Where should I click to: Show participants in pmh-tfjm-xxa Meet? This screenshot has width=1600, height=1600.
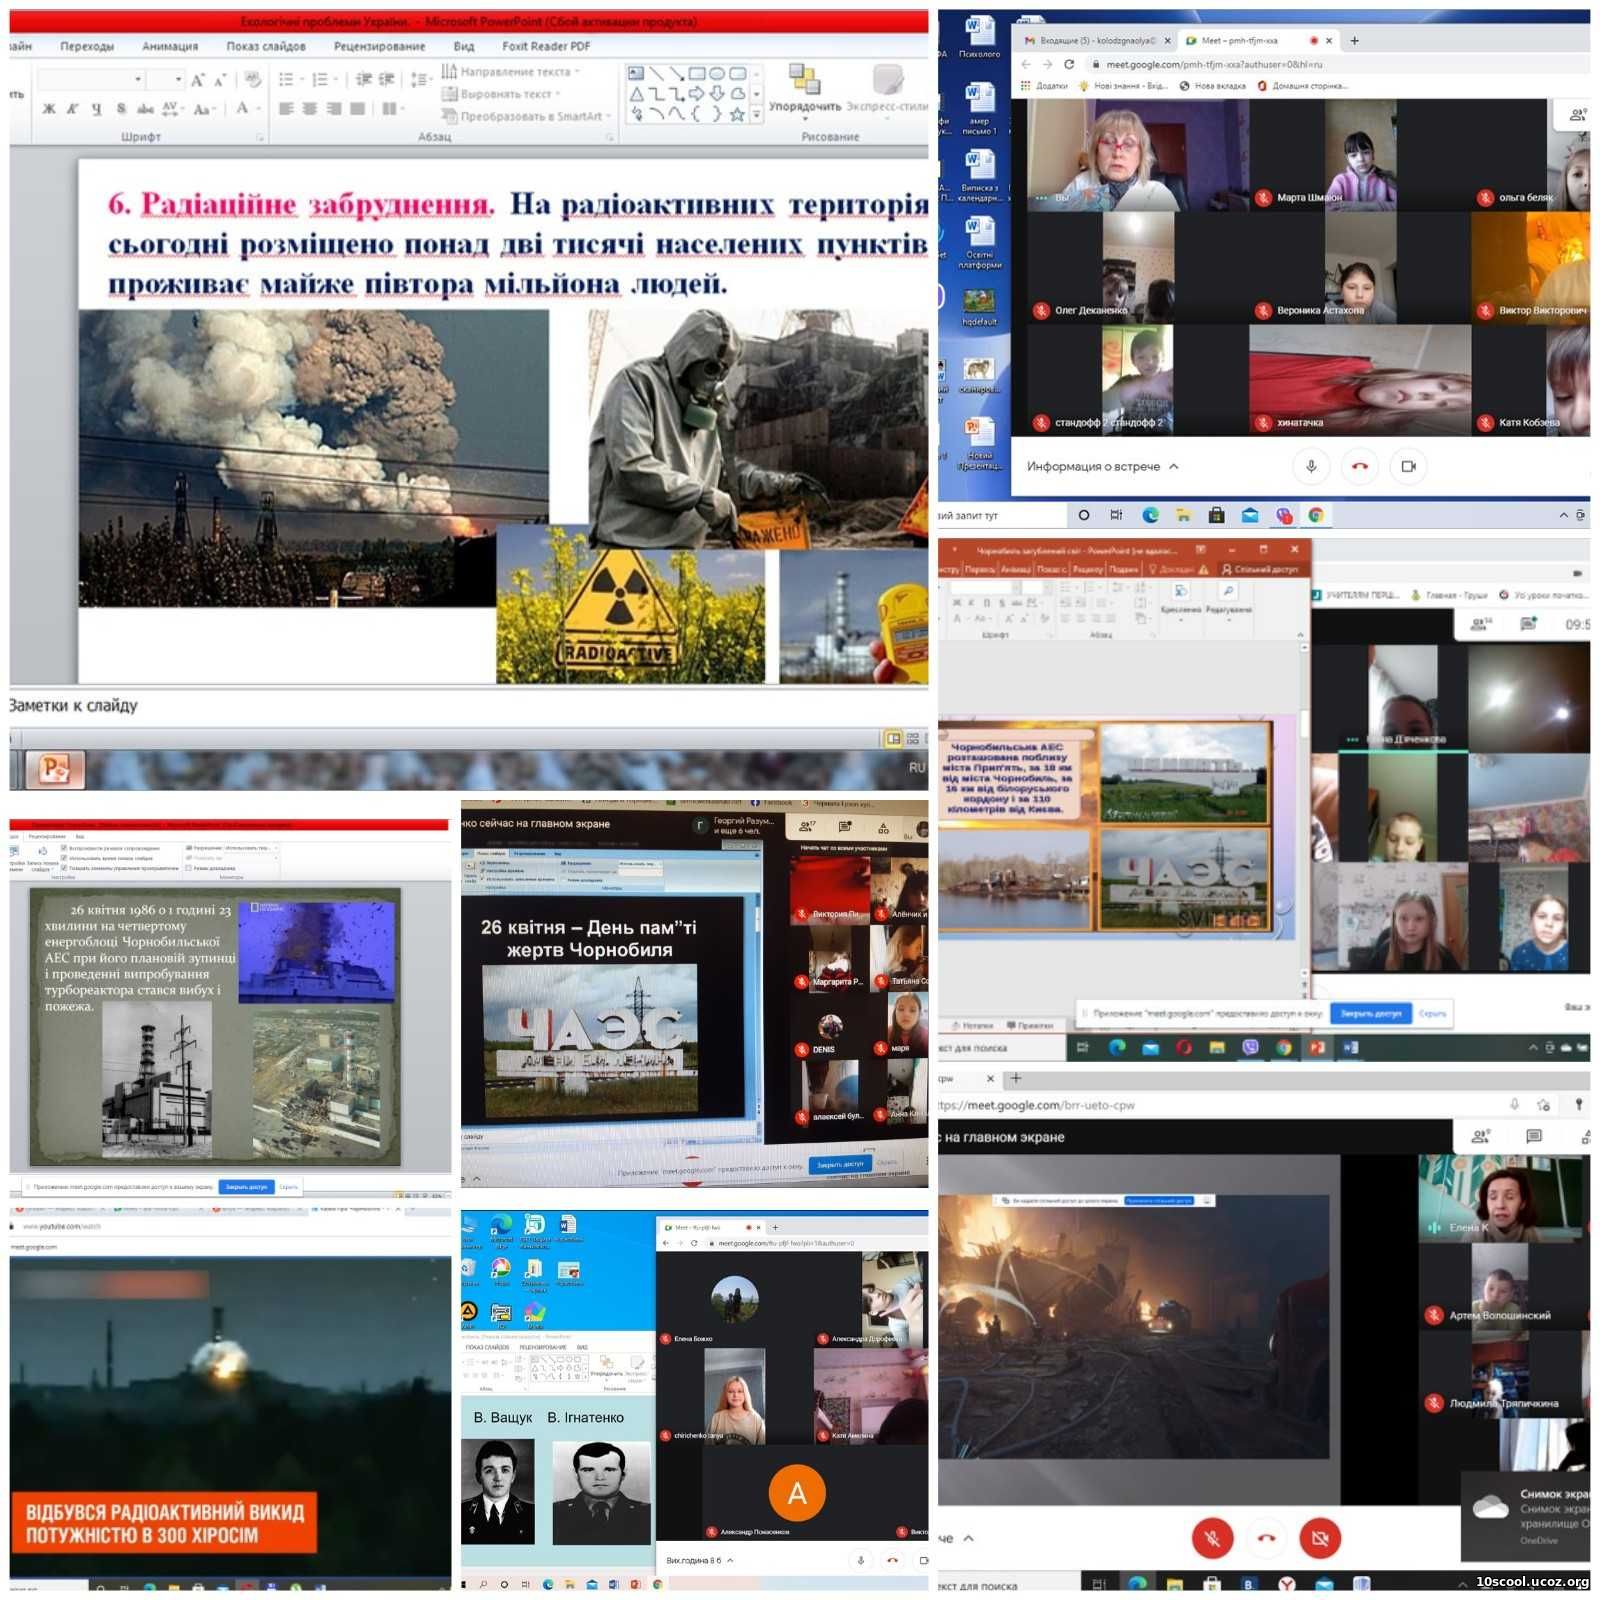1577,115
